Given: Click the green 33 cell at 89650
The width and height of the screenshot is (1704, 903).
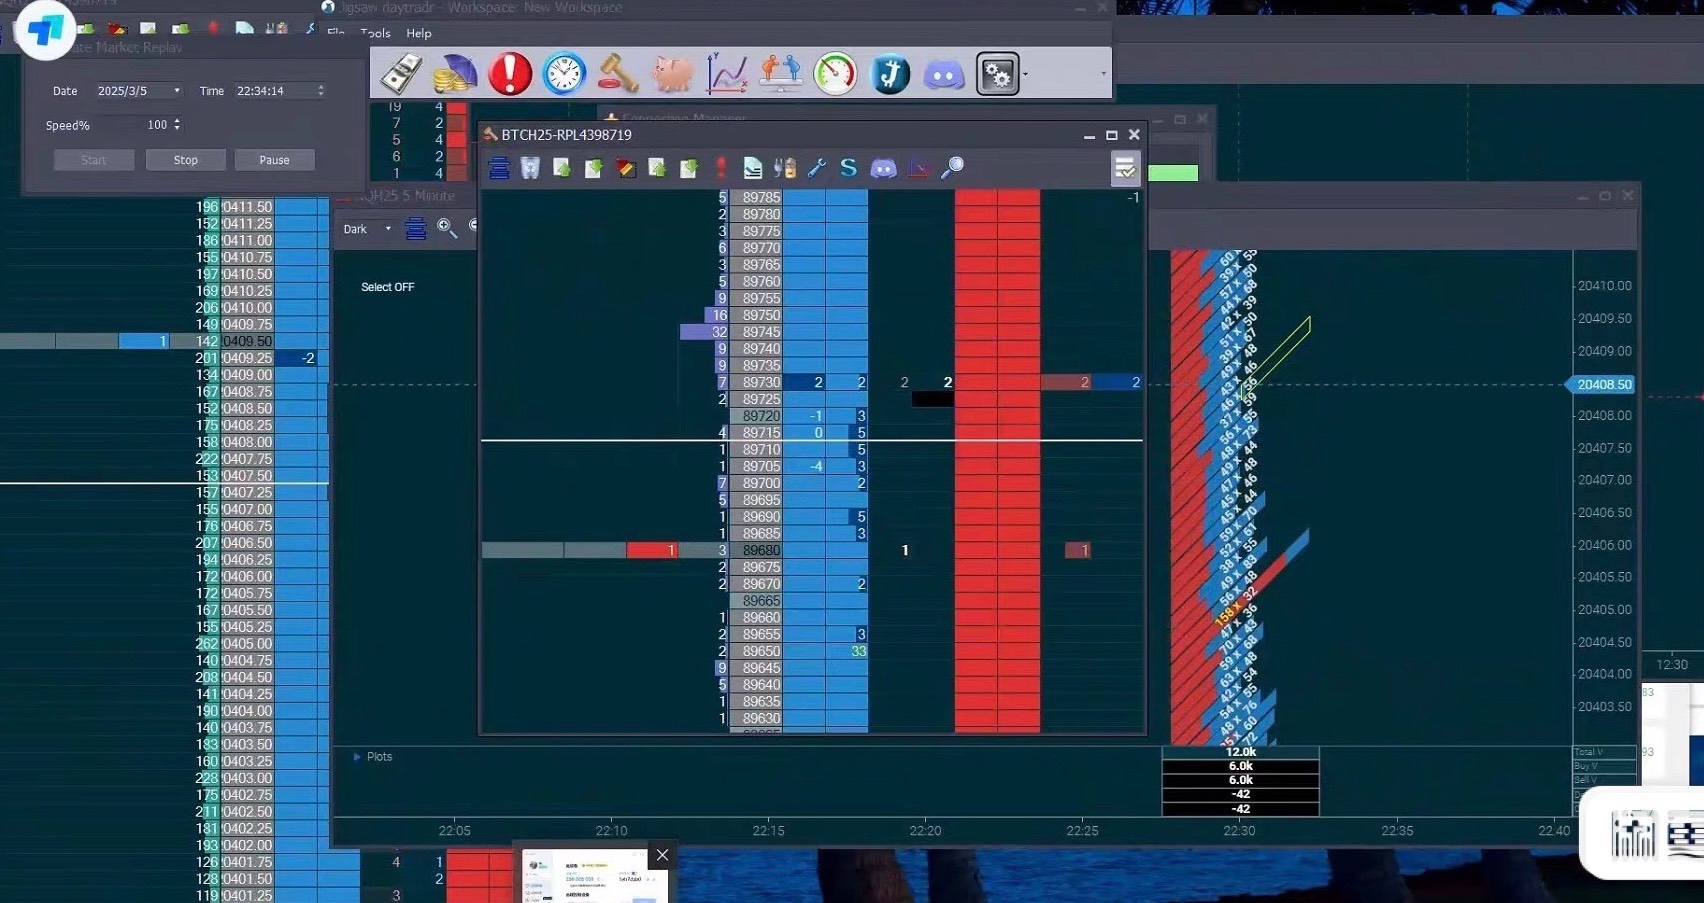Looking at the screenshot, I should point(858,651).
